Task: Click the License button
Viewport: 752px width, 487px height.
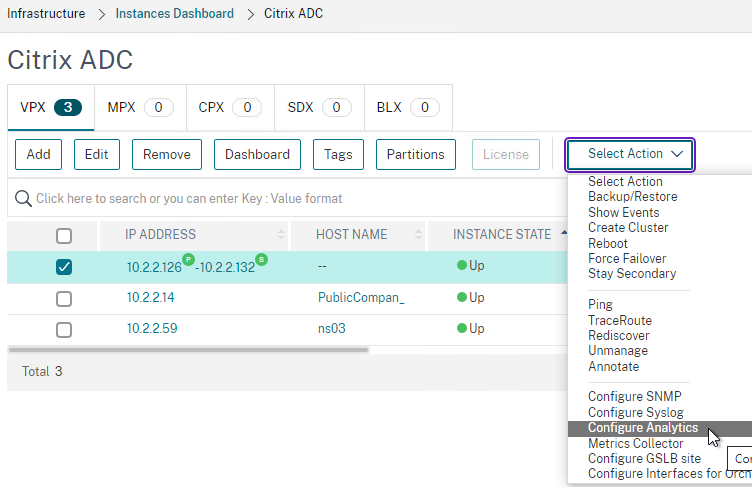Action: click(x=505, y=154)
